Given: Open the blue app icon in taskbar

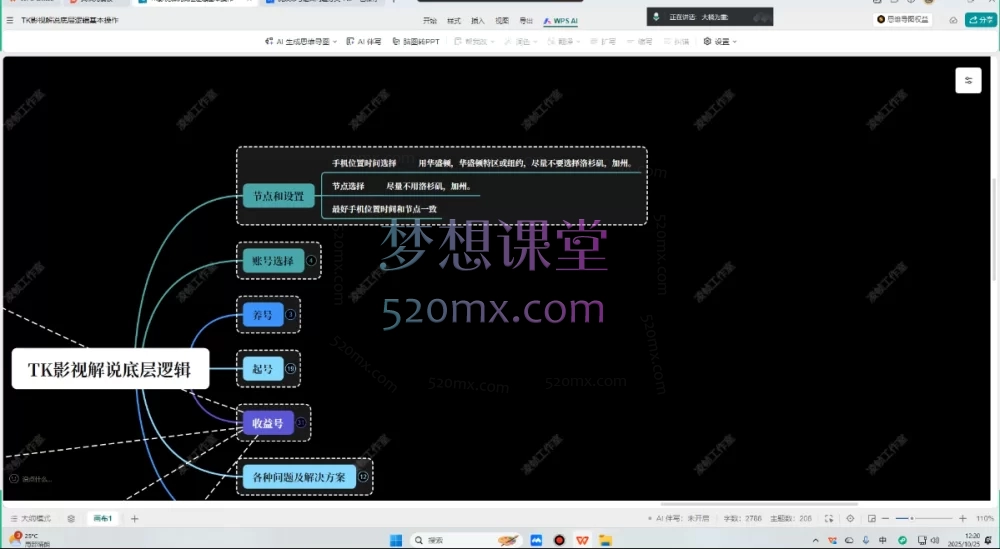Looking at the screenshot, I should (536, 540).
